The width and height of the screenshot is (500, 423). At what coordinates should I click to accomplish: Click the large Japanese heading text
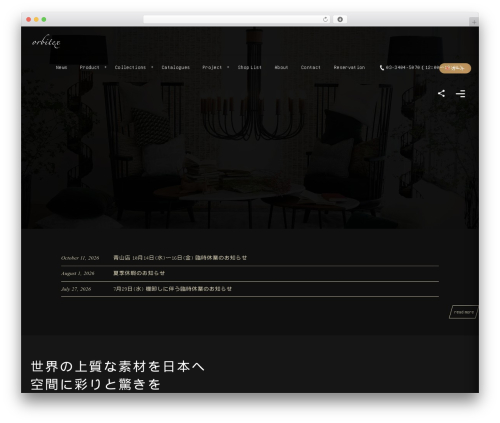click(x=117, y=375)
